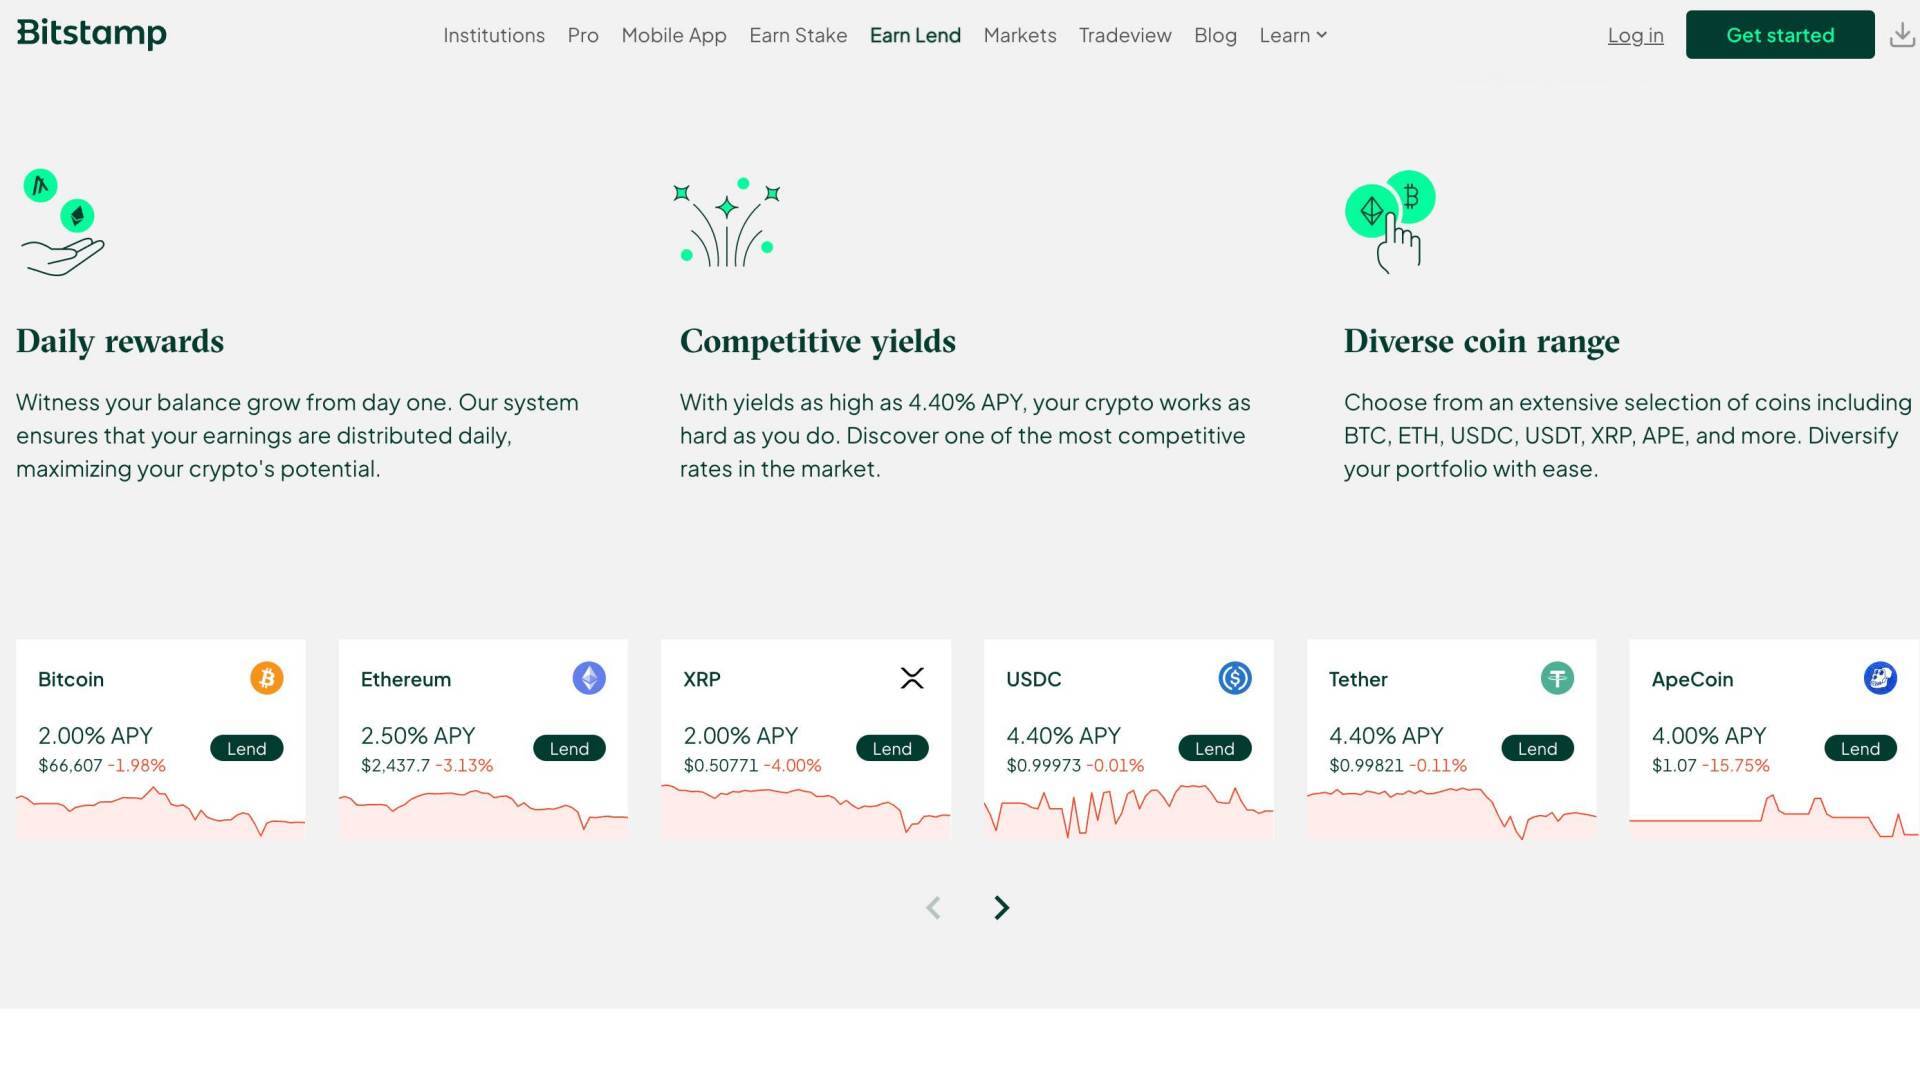The height and width of the screenshot is (1080, 1920).
Task: Click the Ethereum cryptocurrency icon
Action: coord(589,678)
